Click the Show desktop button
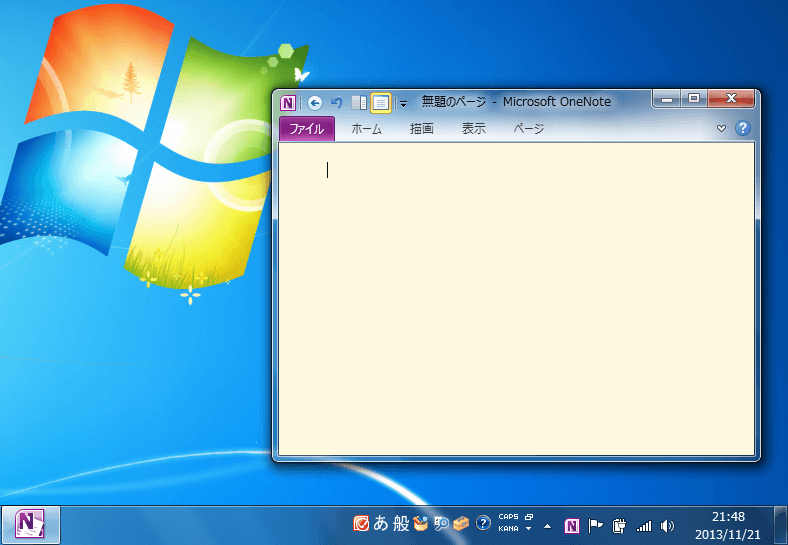Viewport: 788px width, 545px height. 780,525
